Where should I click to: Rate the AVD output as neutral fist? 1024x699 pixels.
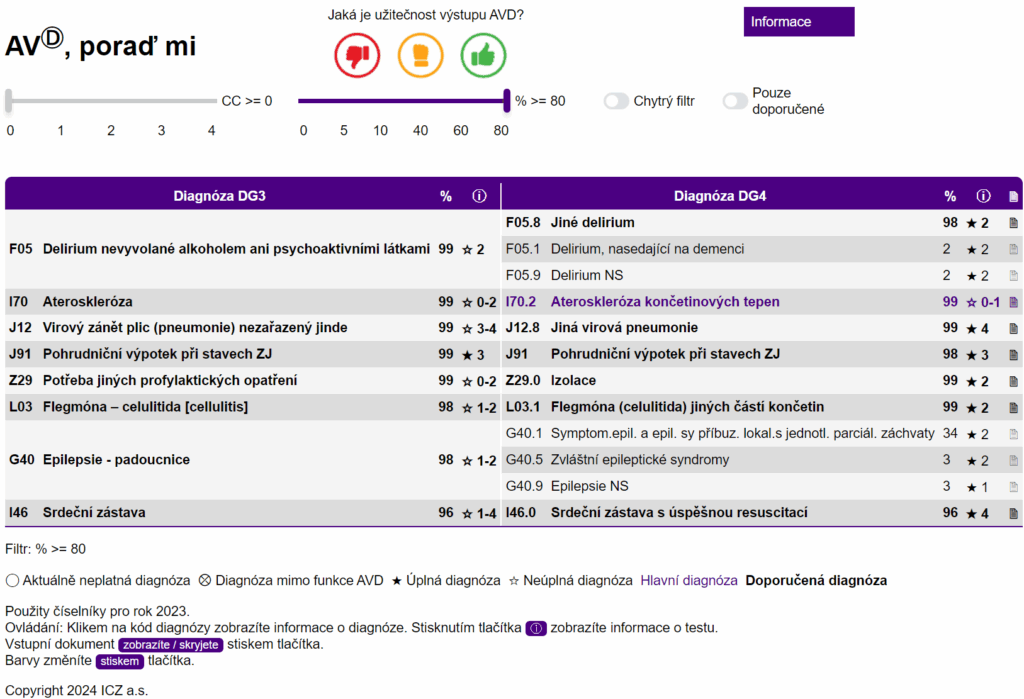coord(421,56)
